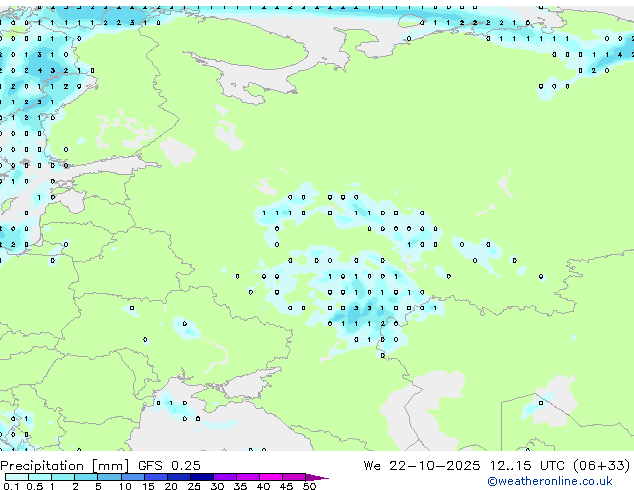Image resolution: width=634 pixels, height=490 pixels.
Task: Pick the 0.1–0.5 mm legend swatch
Action: pos(17,477)
